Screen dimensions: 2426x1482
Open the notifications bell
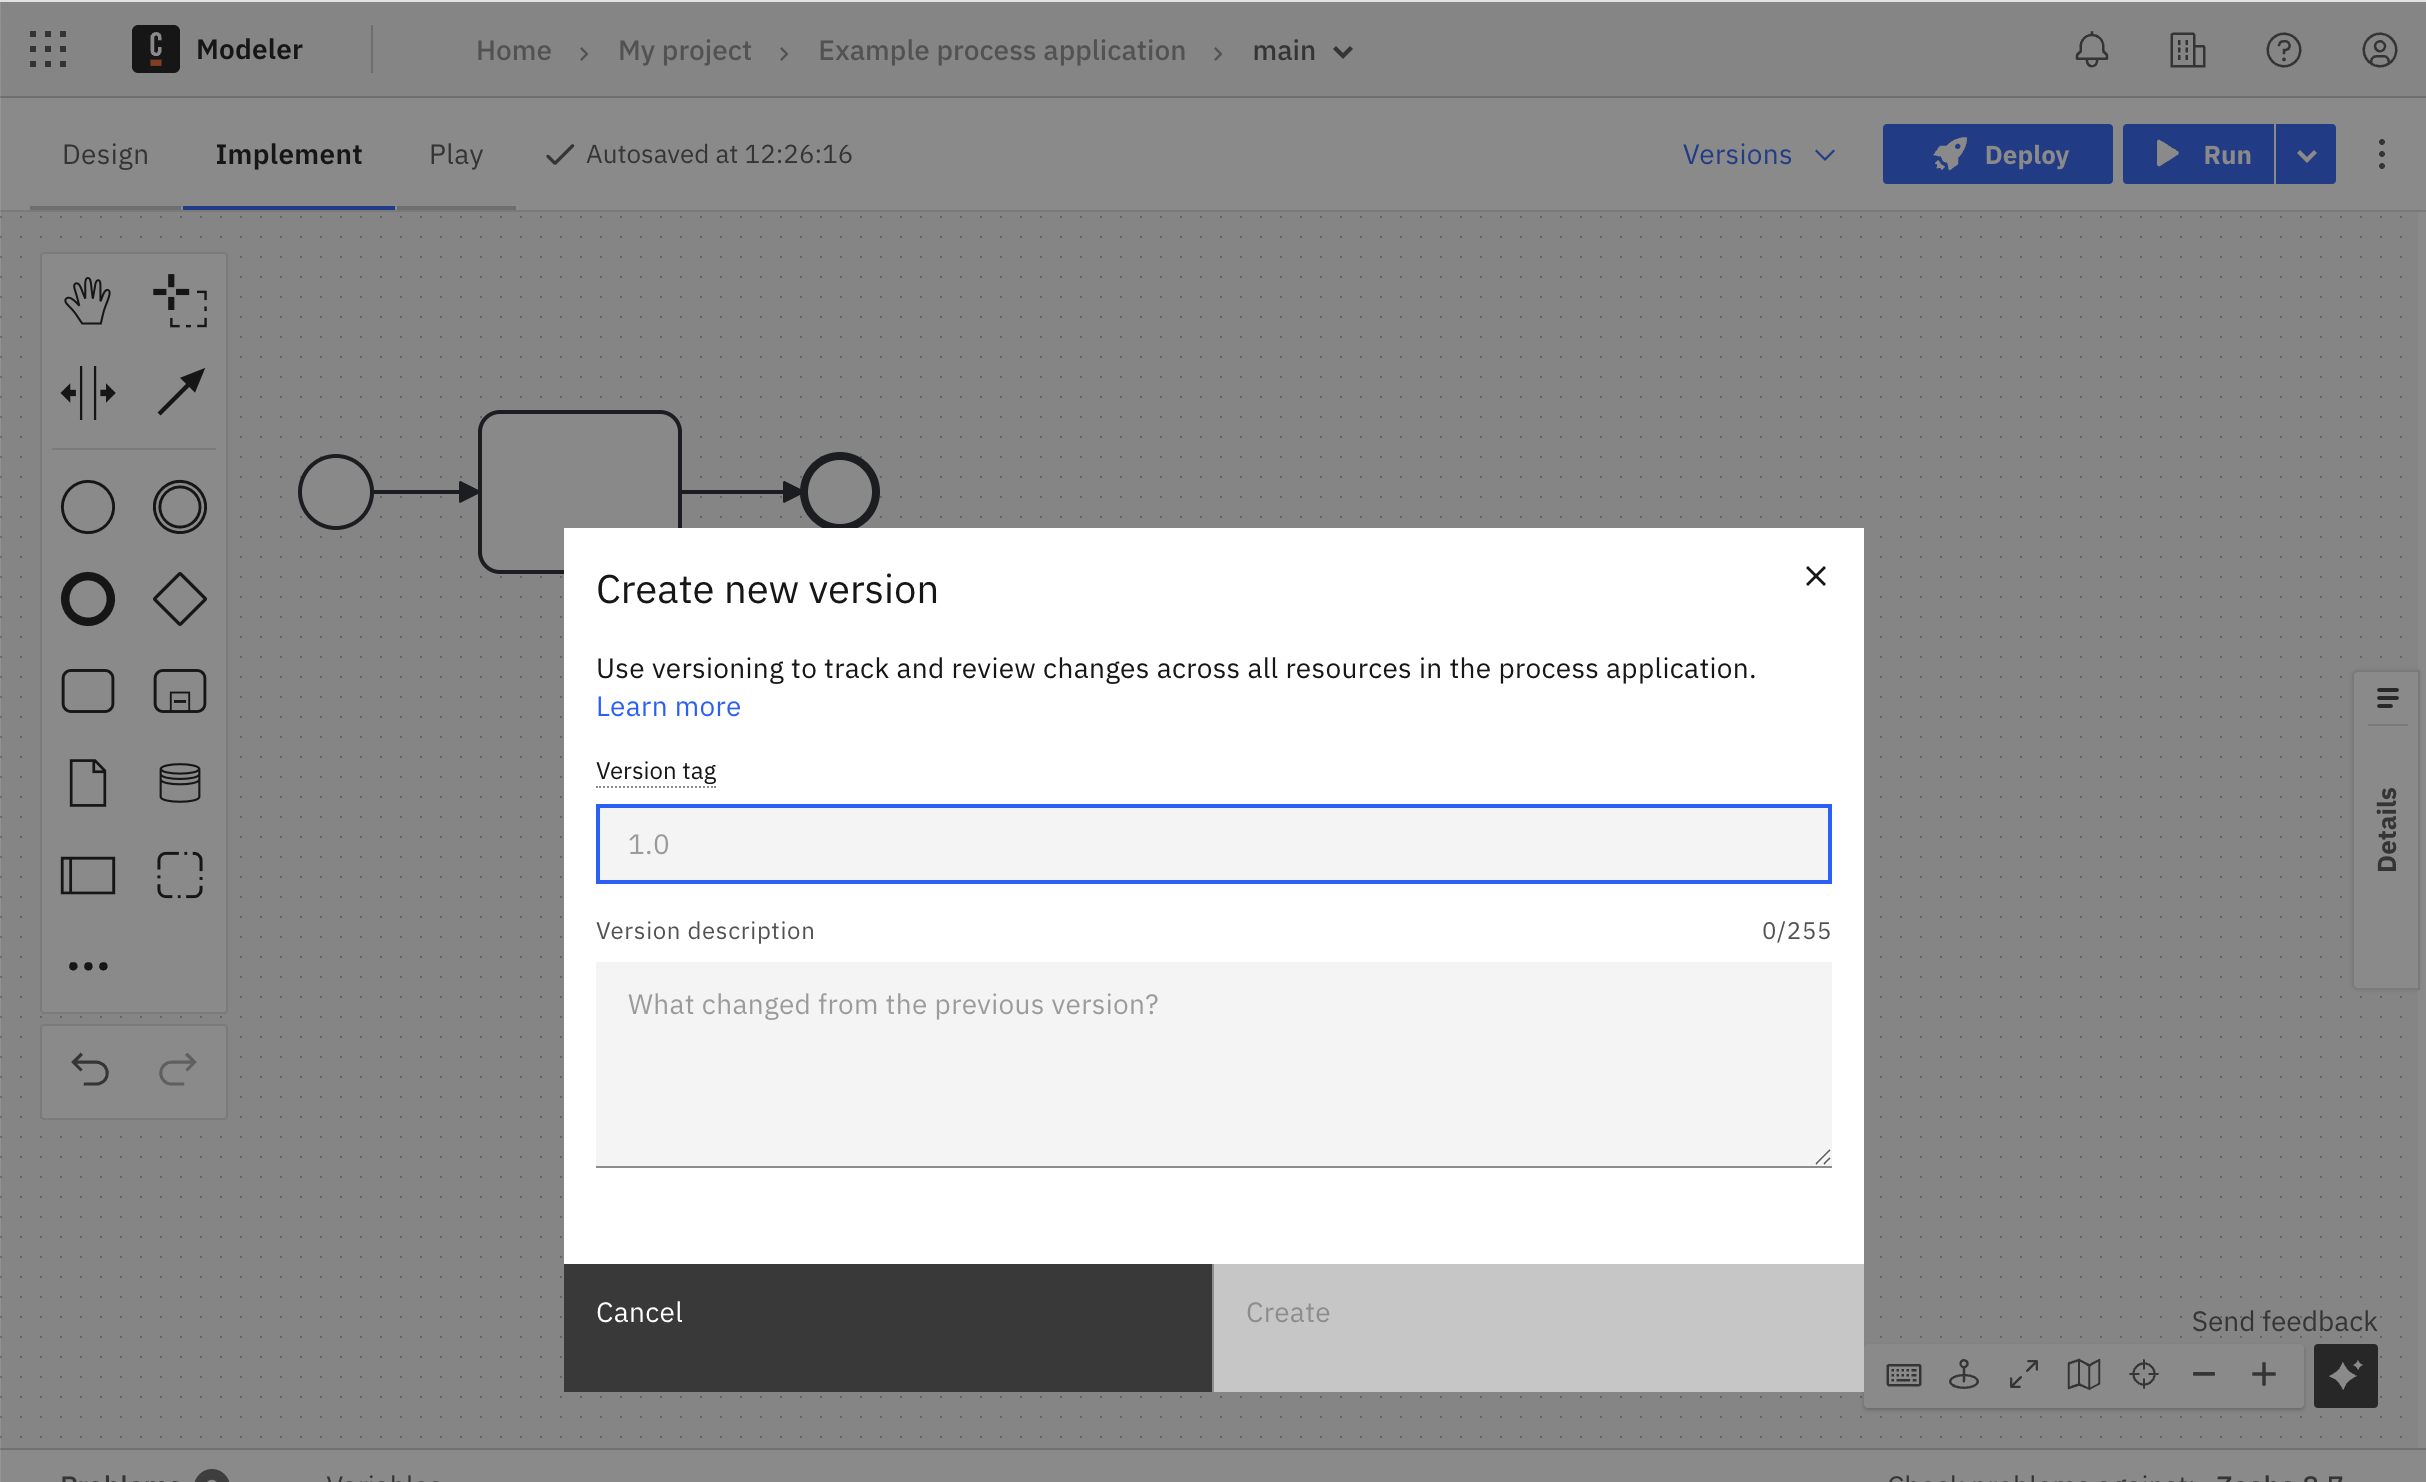coord(2092,50)
